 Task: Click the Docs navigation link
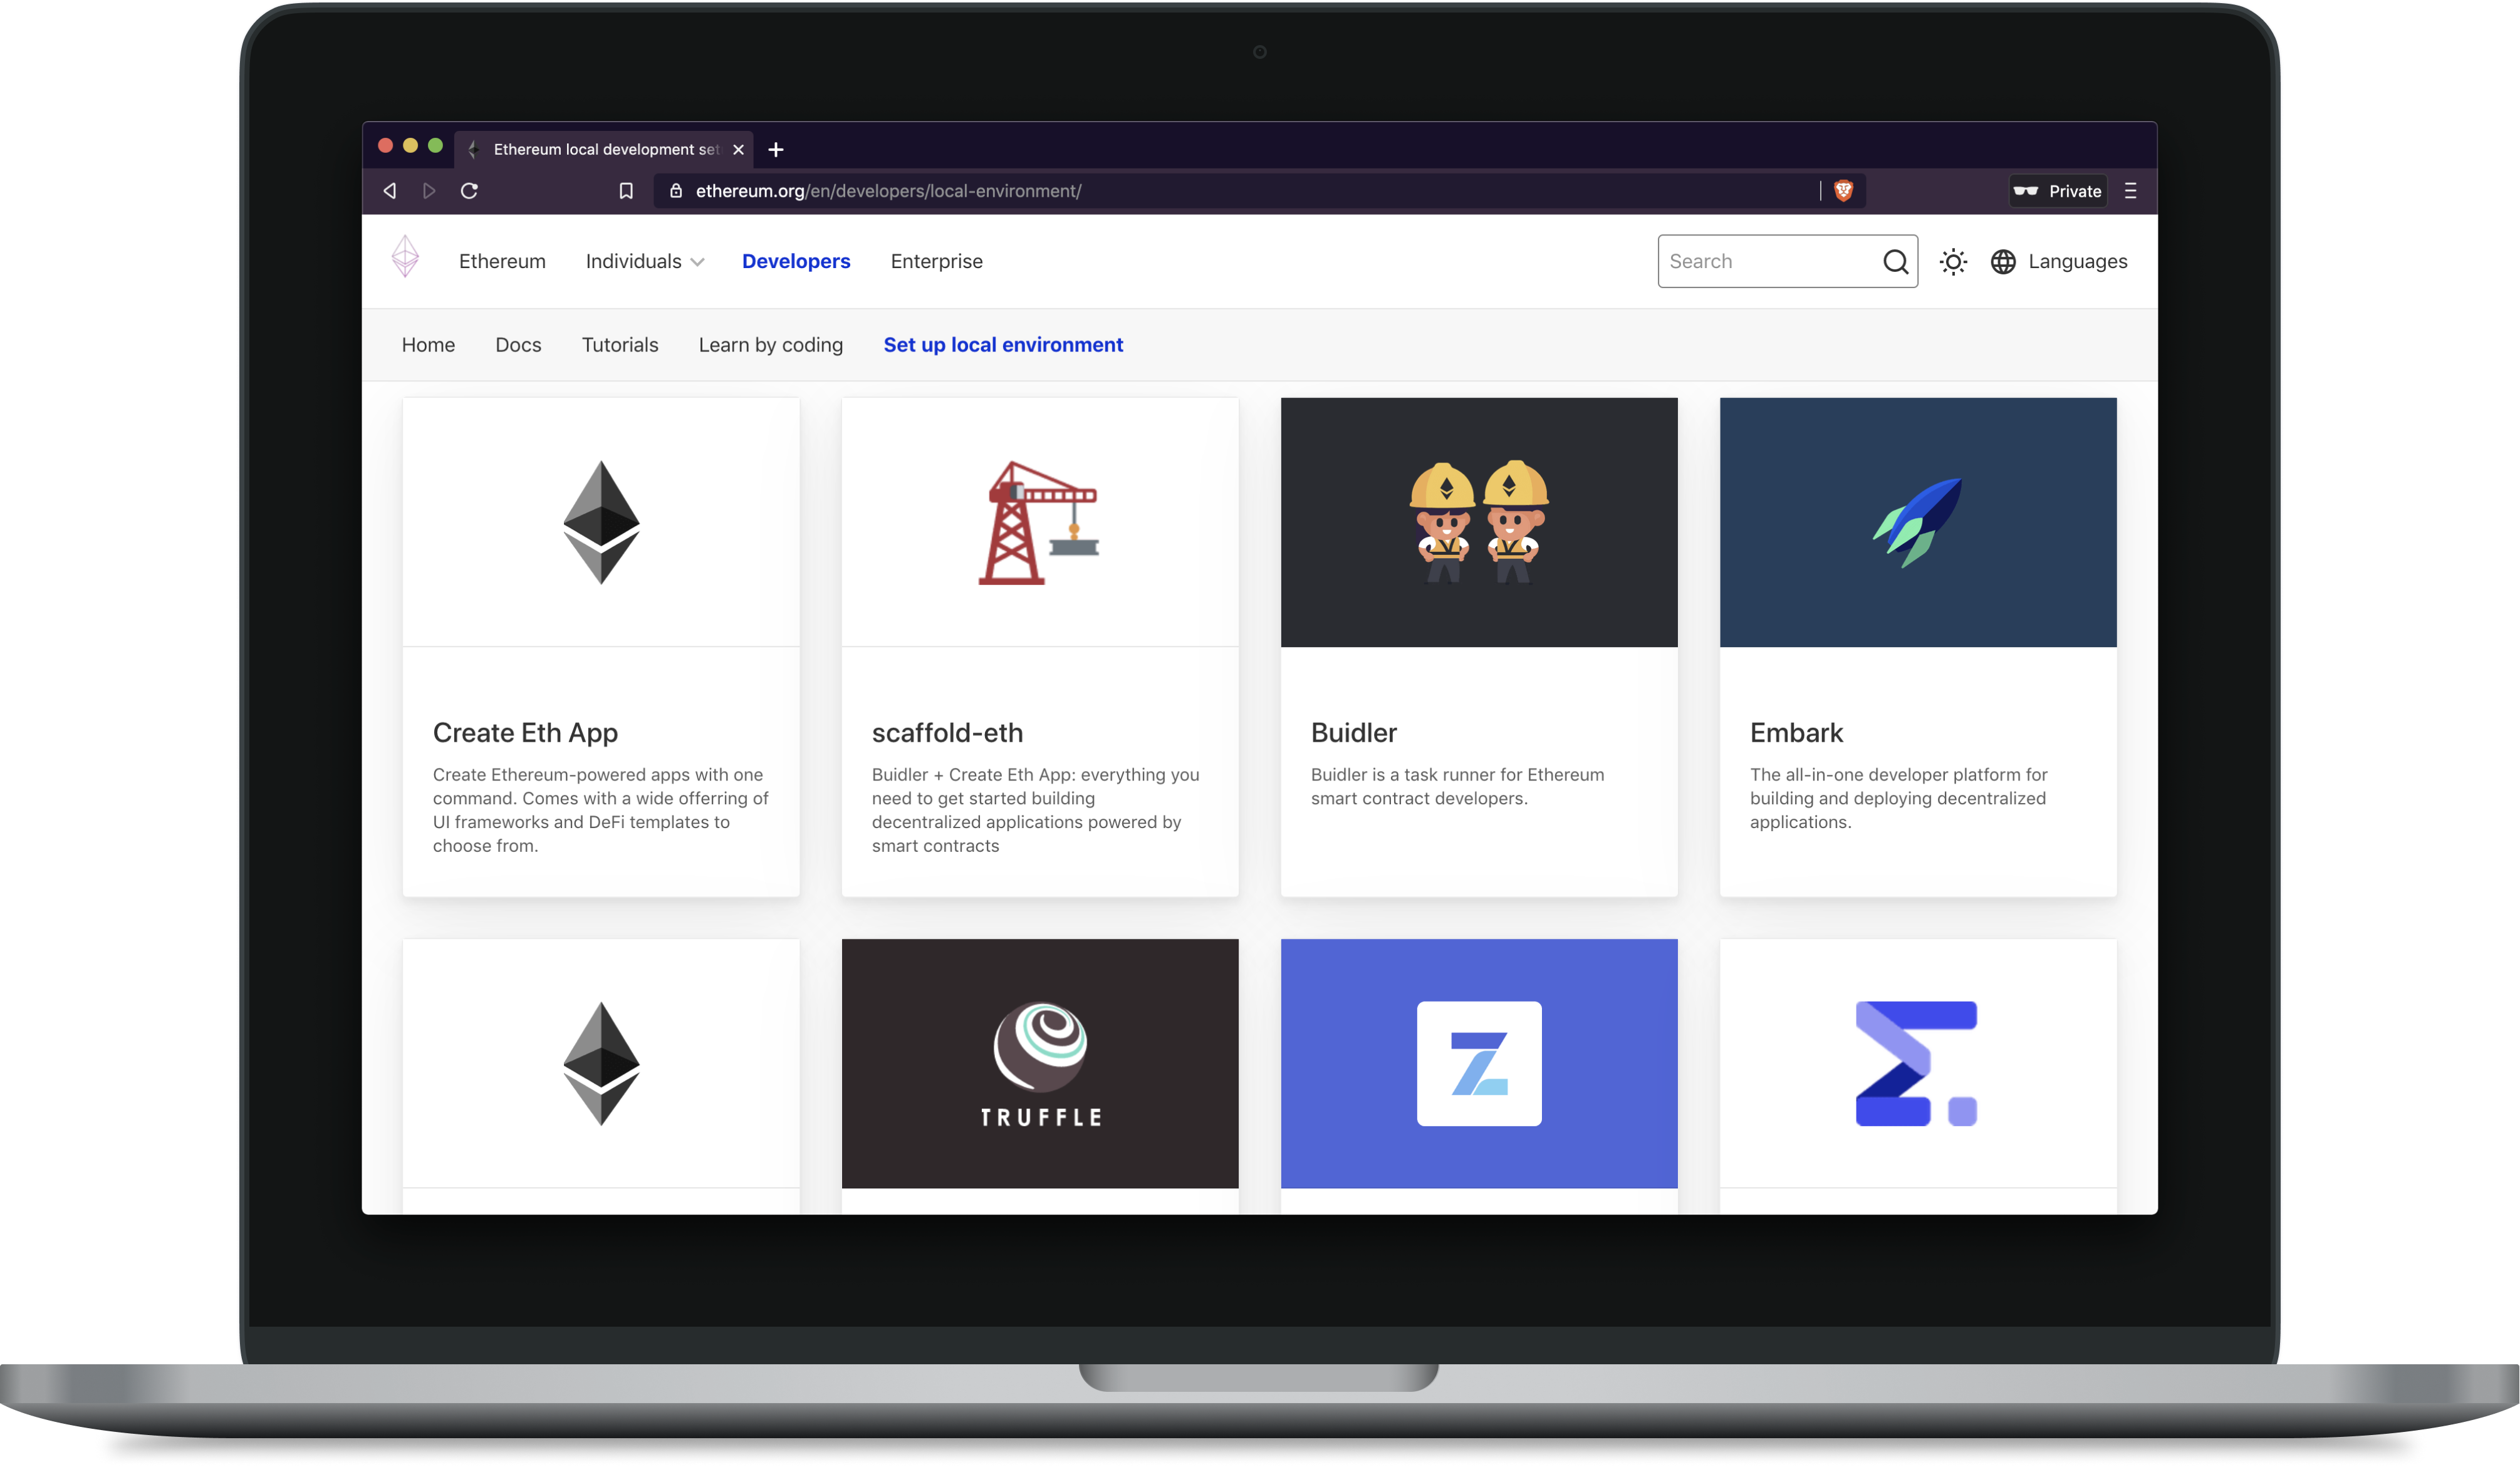[517, 344]
